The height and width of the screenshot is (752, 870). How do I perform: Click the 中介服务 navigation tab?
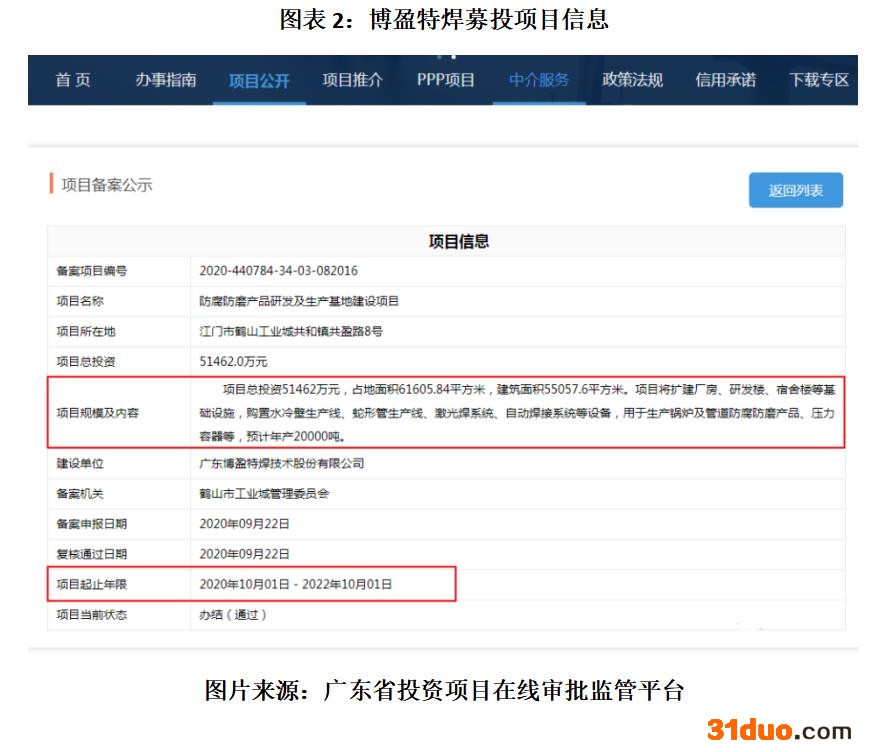pyautogui.click(x=539, y=80)
